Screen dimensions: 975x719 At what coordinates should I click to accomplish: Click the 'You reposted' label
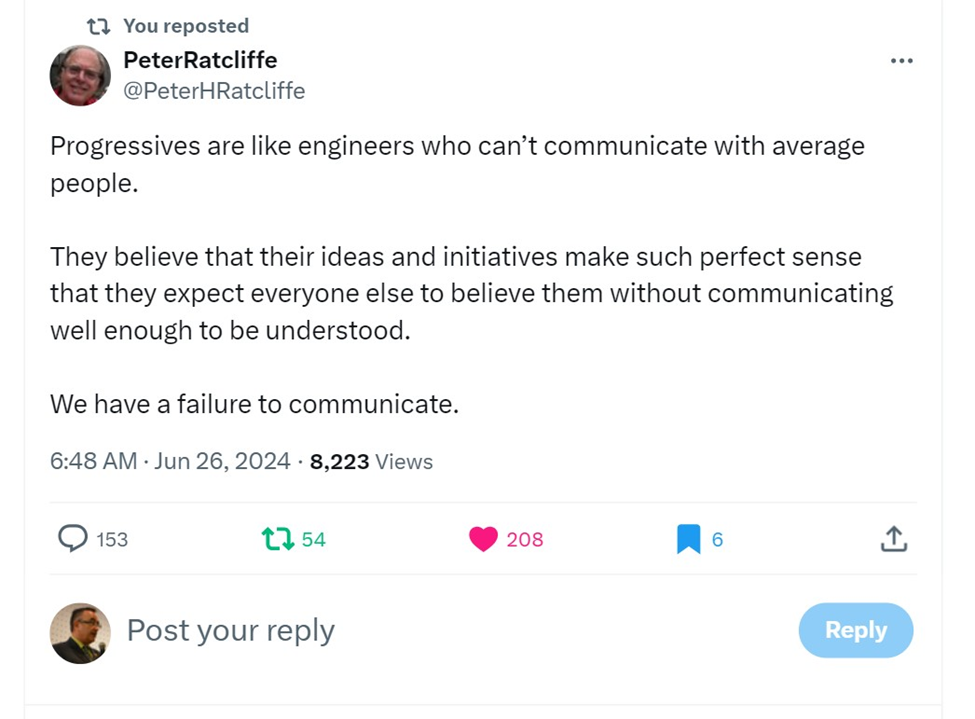point(186,26)
